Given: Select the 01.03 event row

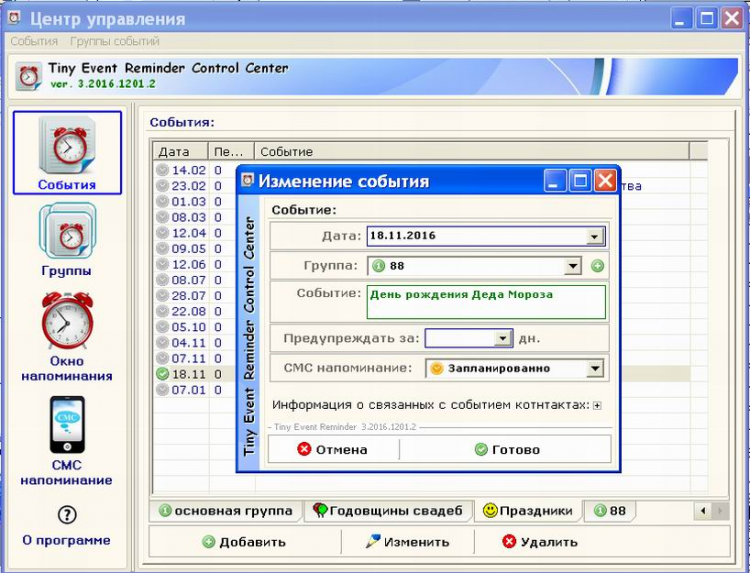Looking at the screenshot, I should pos(195,201).
